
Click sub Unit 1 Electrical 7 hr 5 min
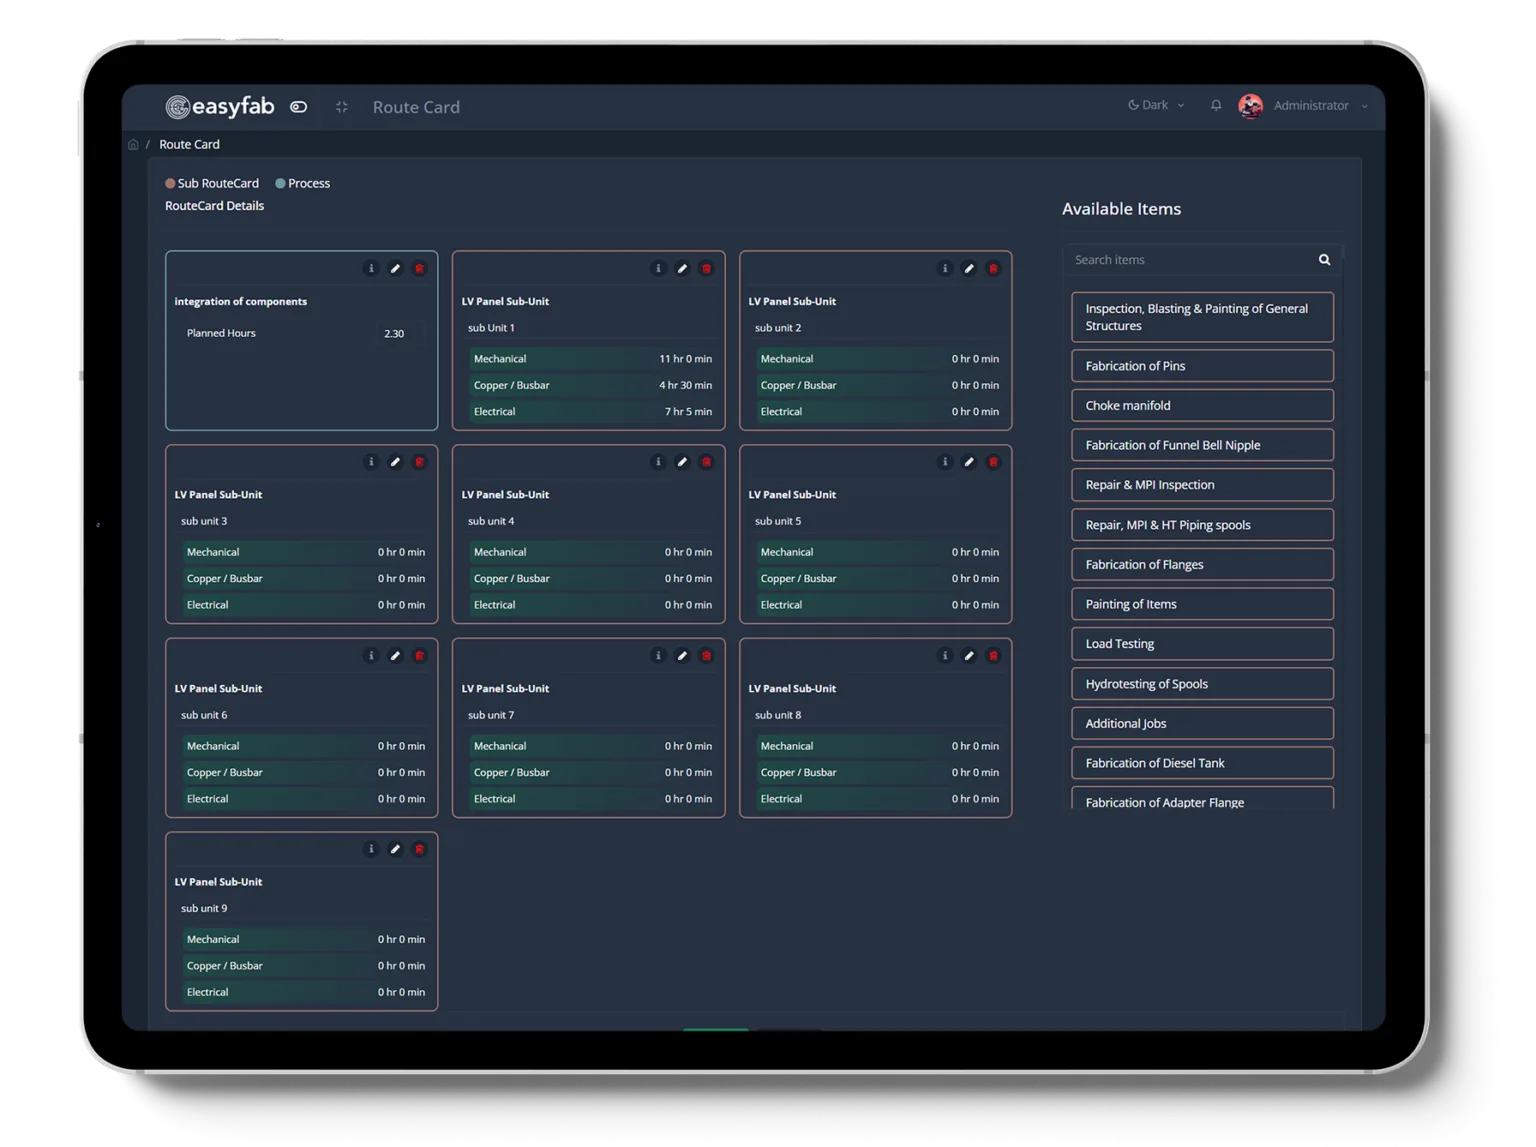[592, 412]
